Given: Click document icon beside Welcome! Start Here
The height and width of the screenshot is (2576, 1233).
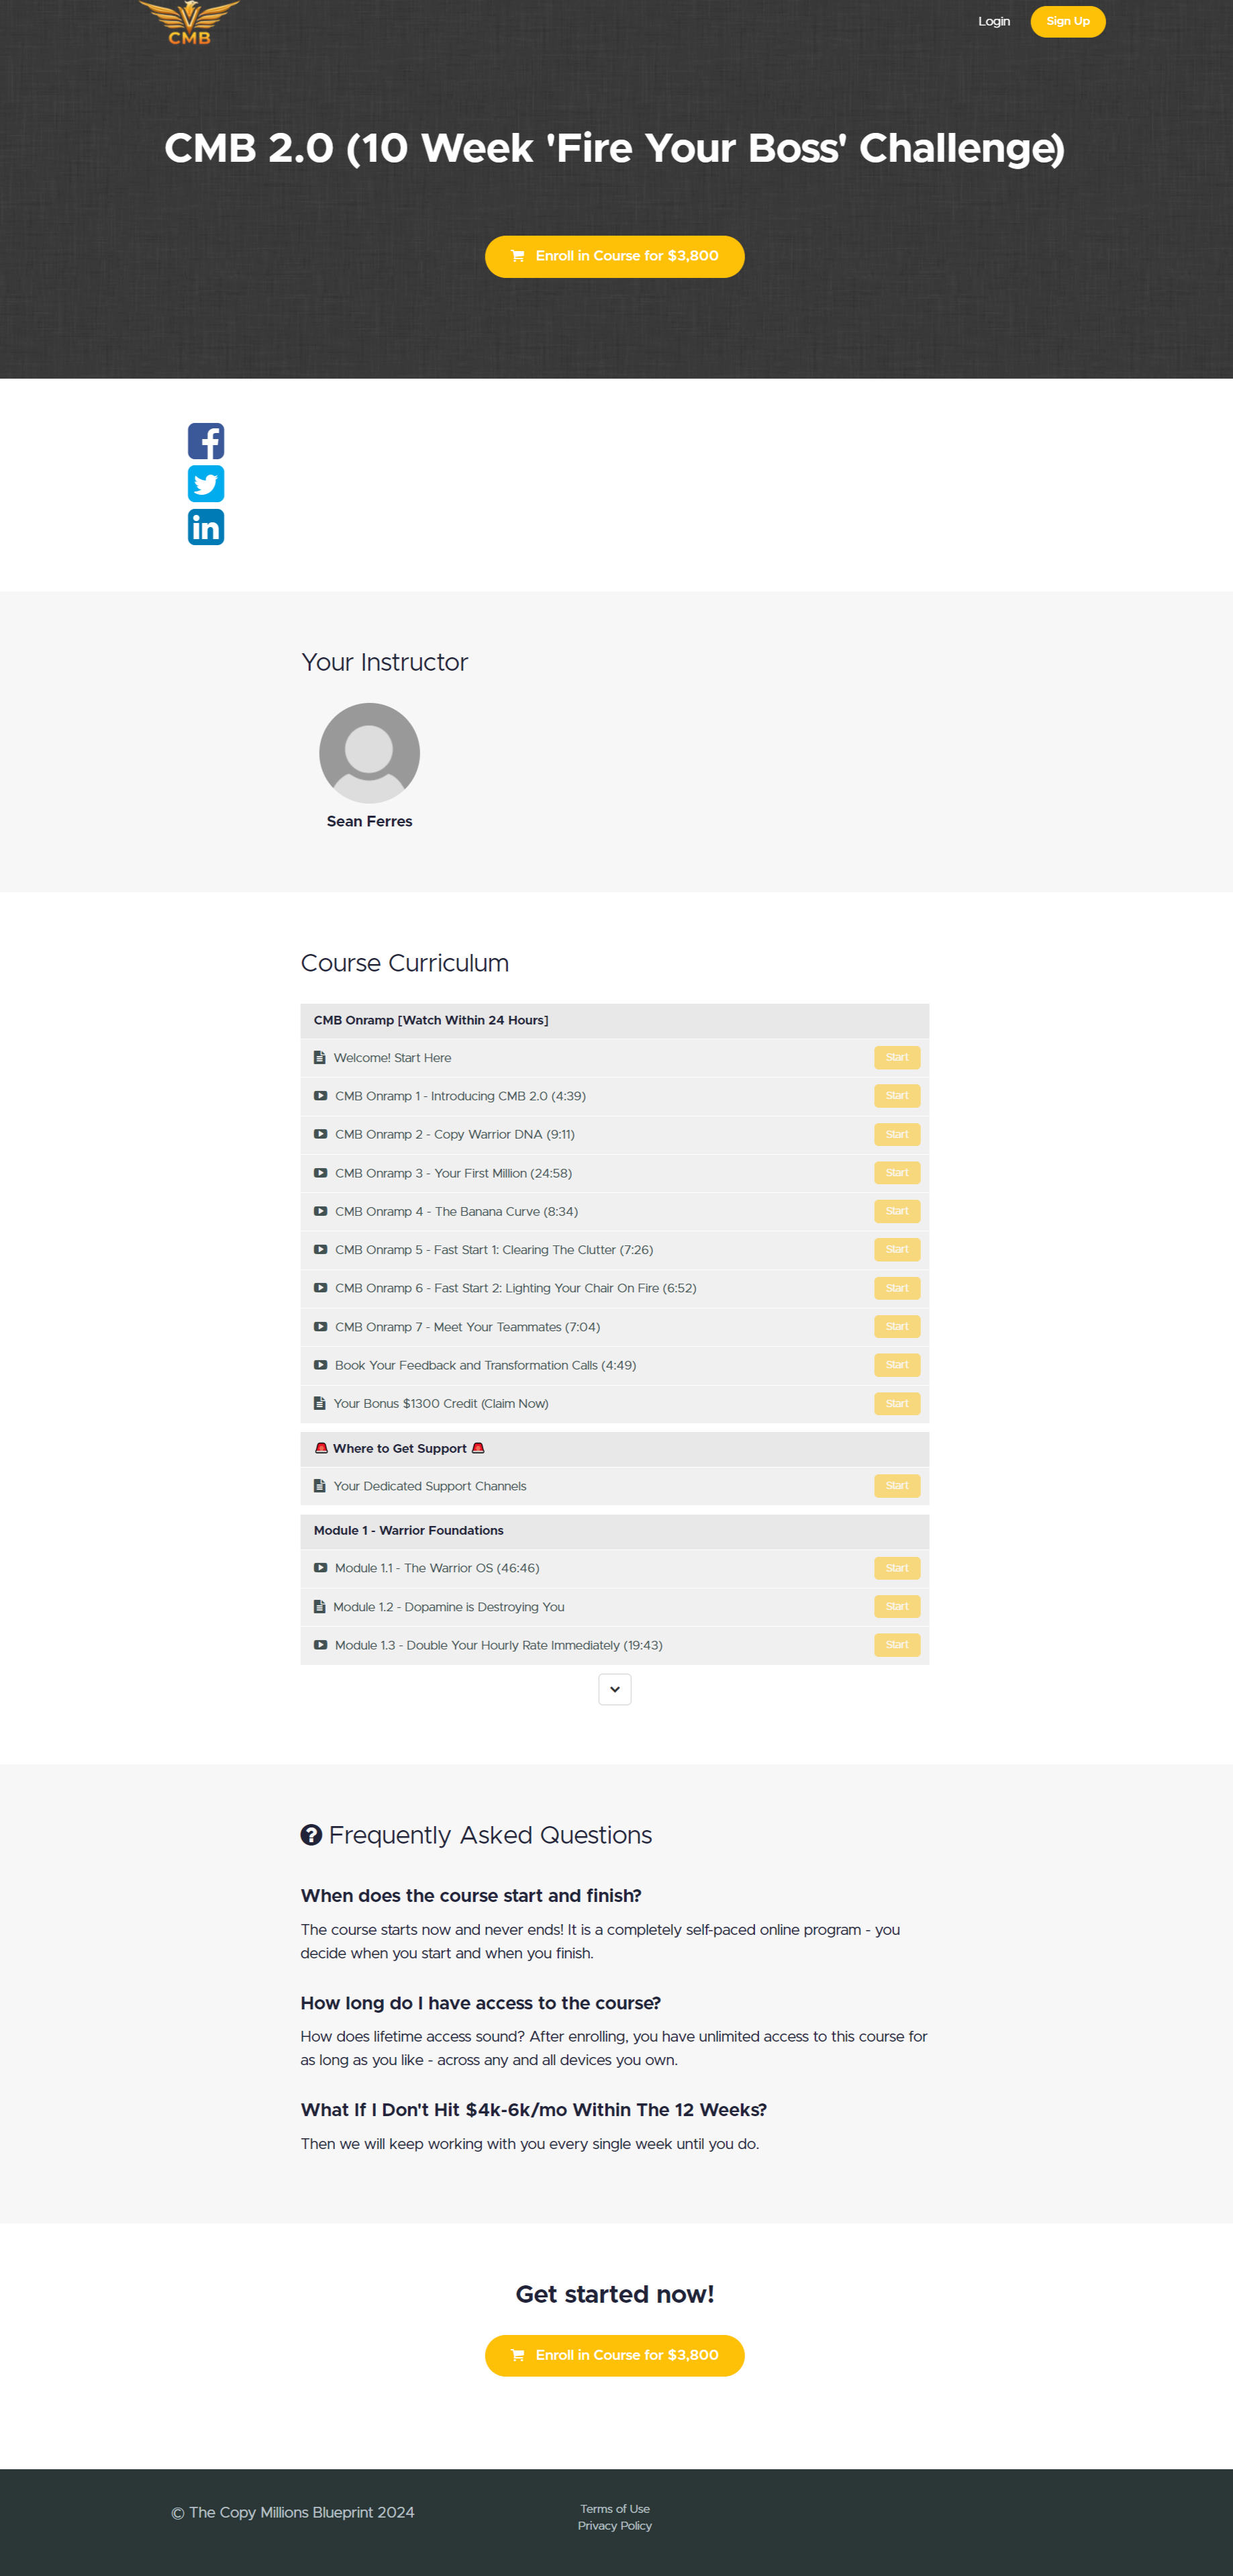Looking at the screenshot, I should point(319,1058).
